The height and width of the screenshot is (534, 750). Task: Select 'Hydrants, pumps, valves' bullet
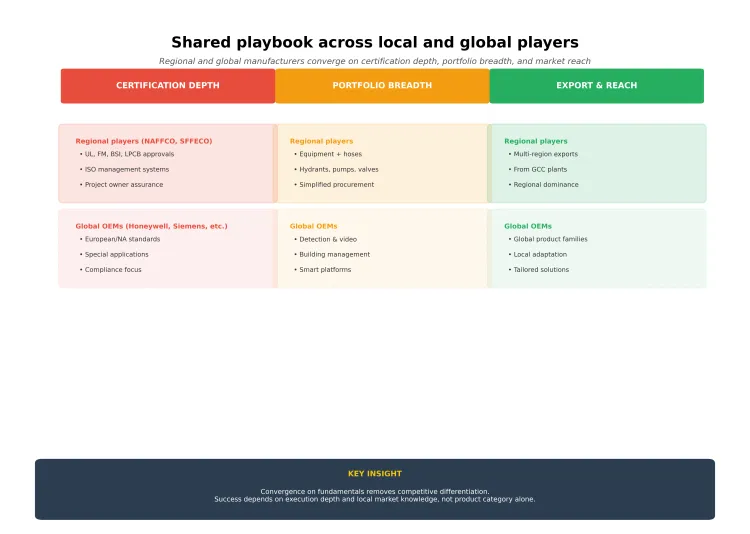point(338,170)
